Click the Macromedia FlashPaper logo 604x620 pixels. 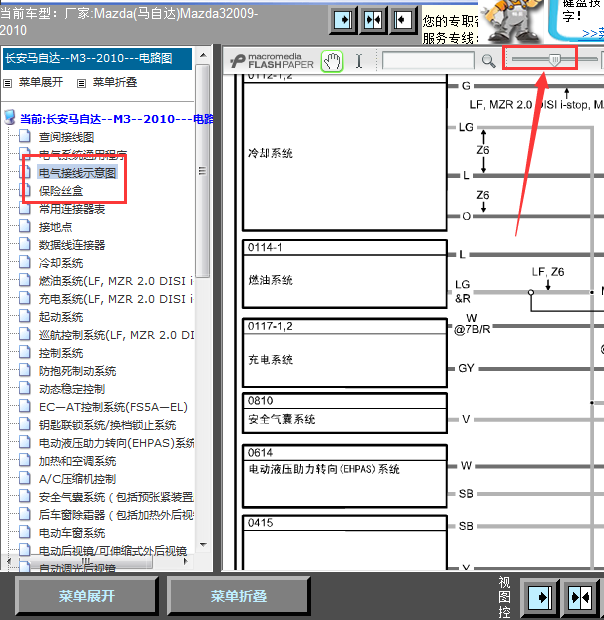click(272, 61)
